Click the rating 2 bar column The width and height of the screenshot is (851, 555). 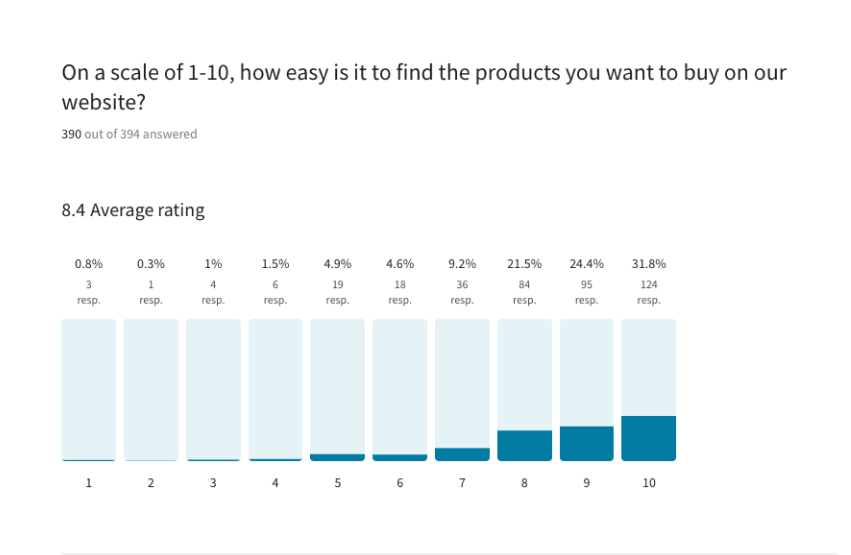pyautogui.click(x=151, y=390)
